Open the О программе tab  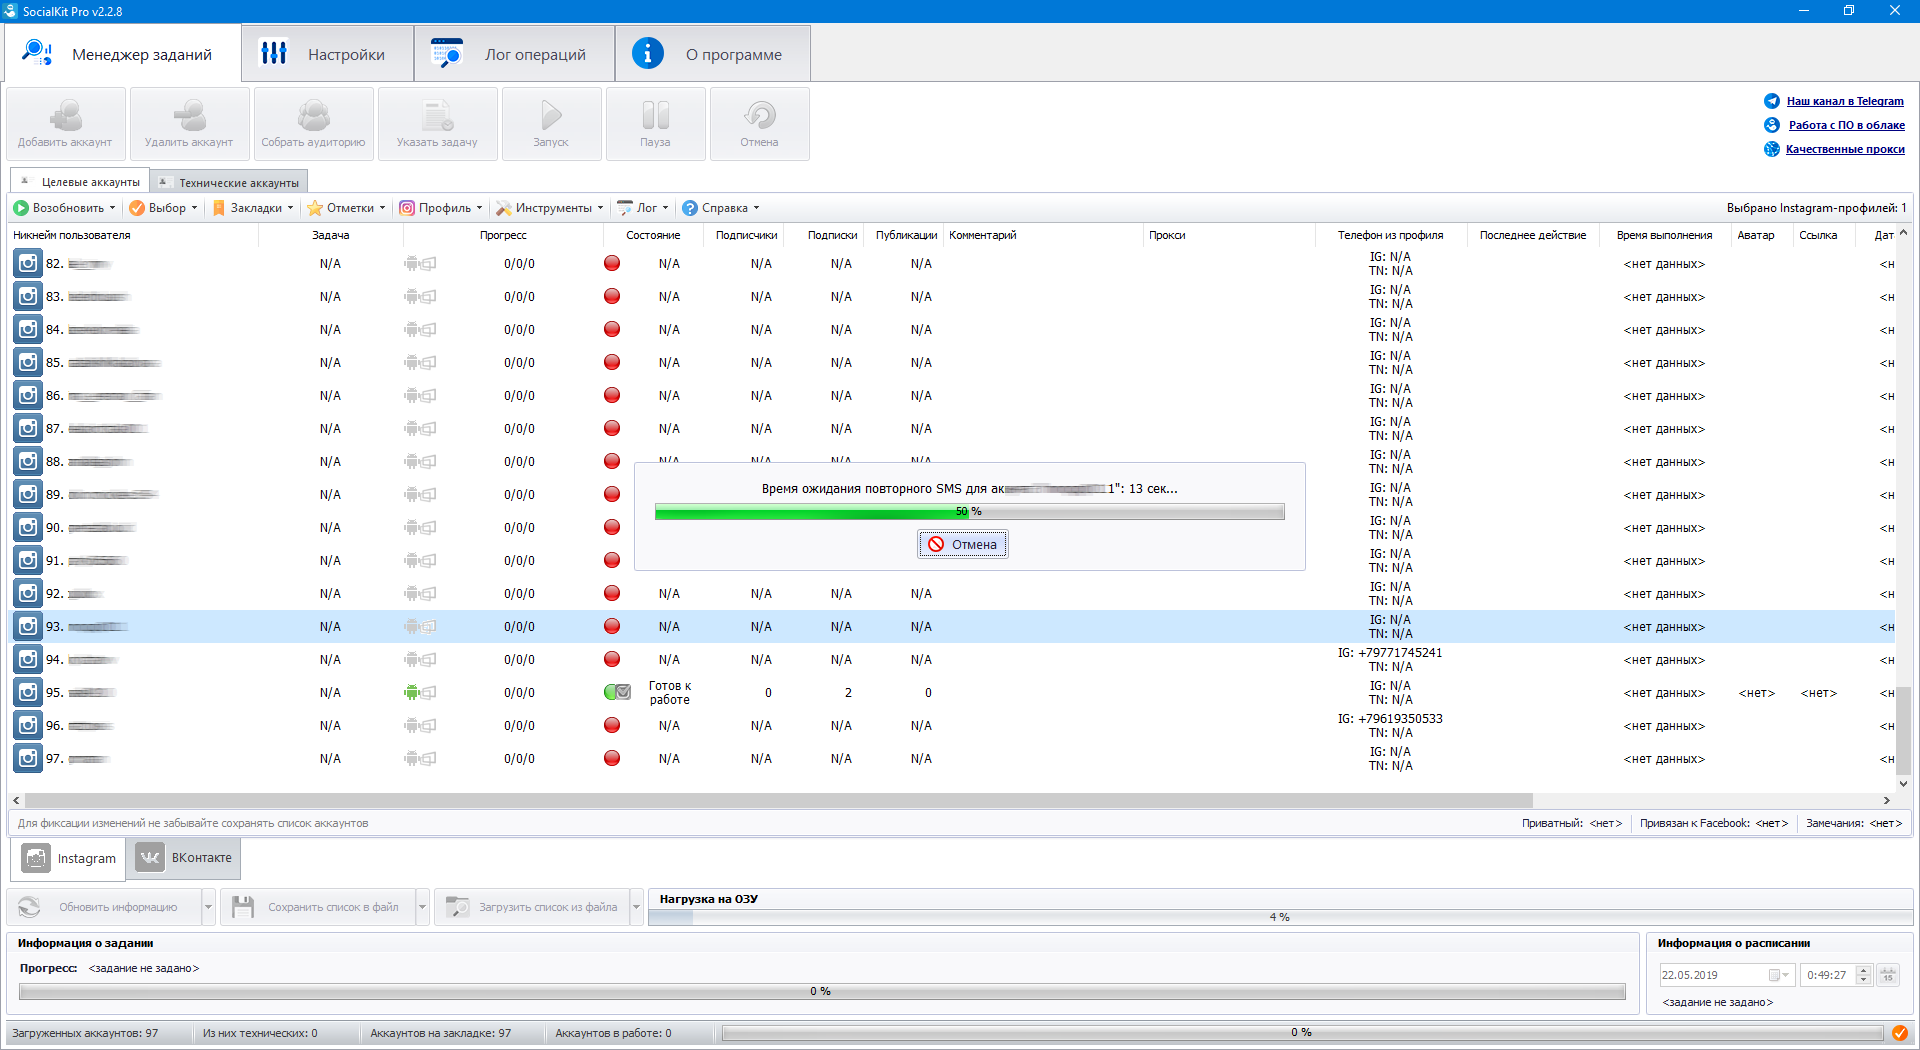tap(713, 54)
